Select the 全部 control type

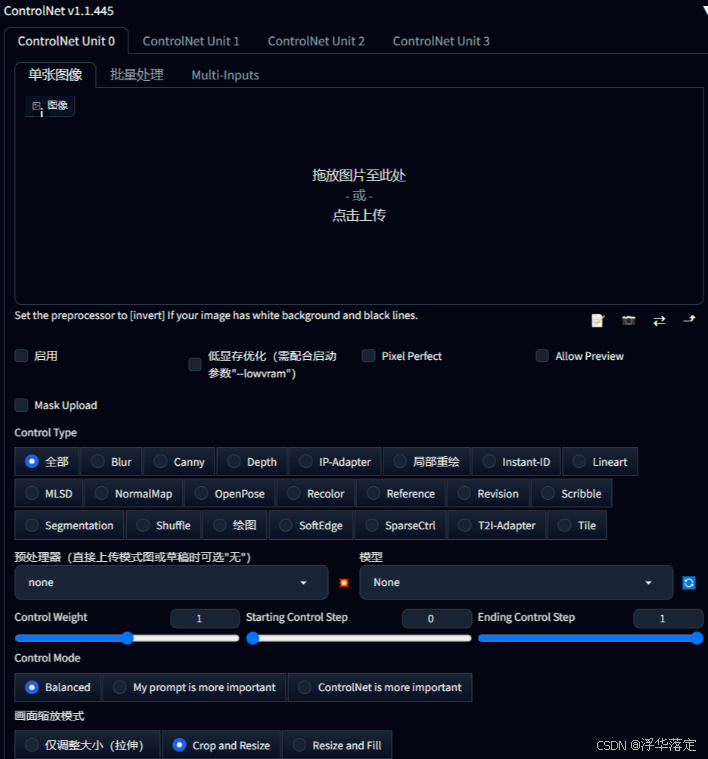47,462
